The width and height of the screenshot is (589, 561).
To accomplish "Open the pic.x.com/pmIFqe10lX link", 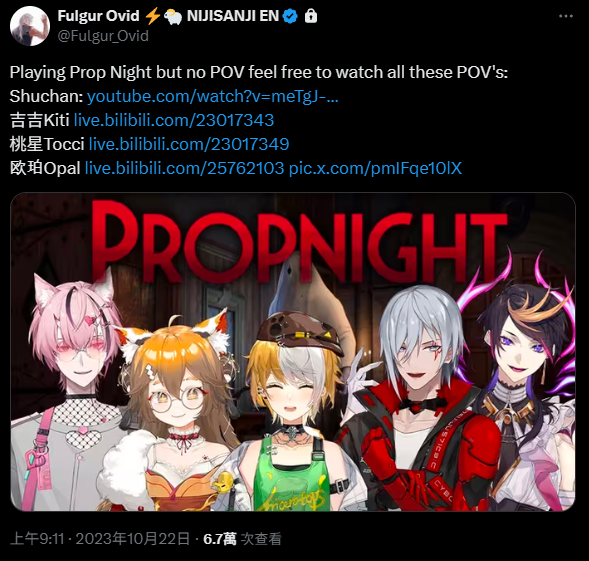I will click(375, 168).
